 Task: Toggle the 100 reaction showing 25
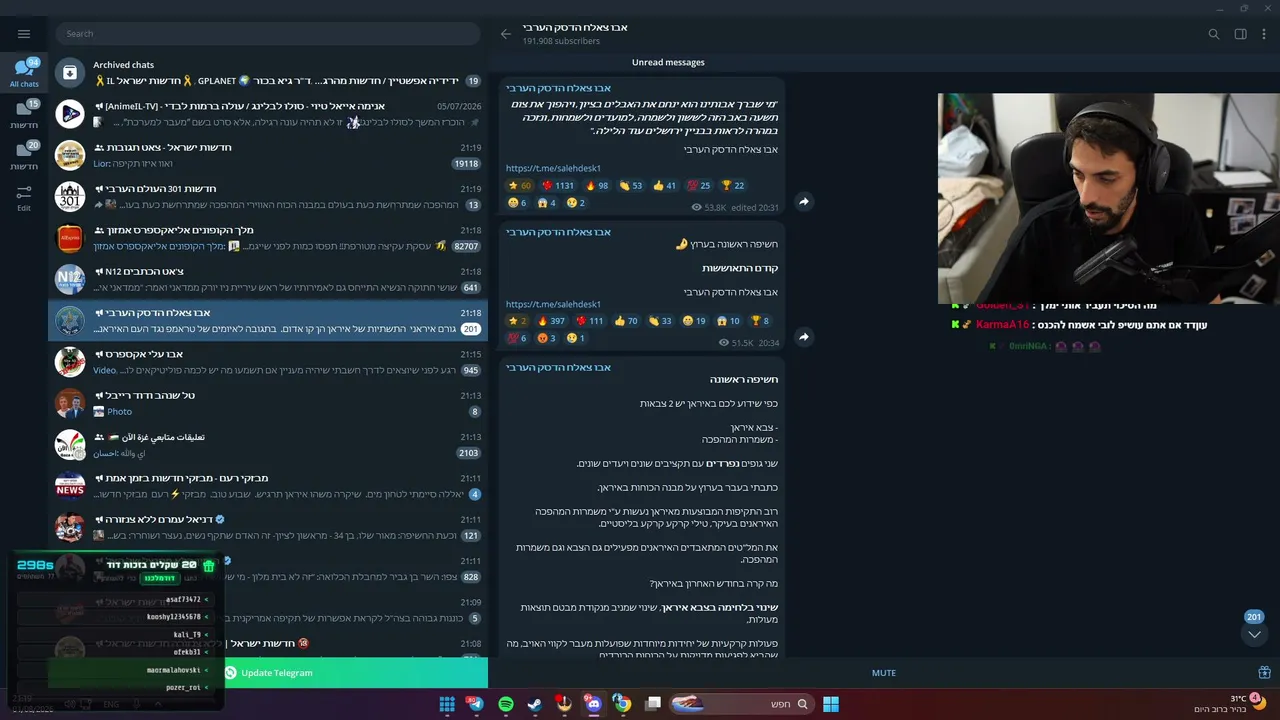pos(698,186)
